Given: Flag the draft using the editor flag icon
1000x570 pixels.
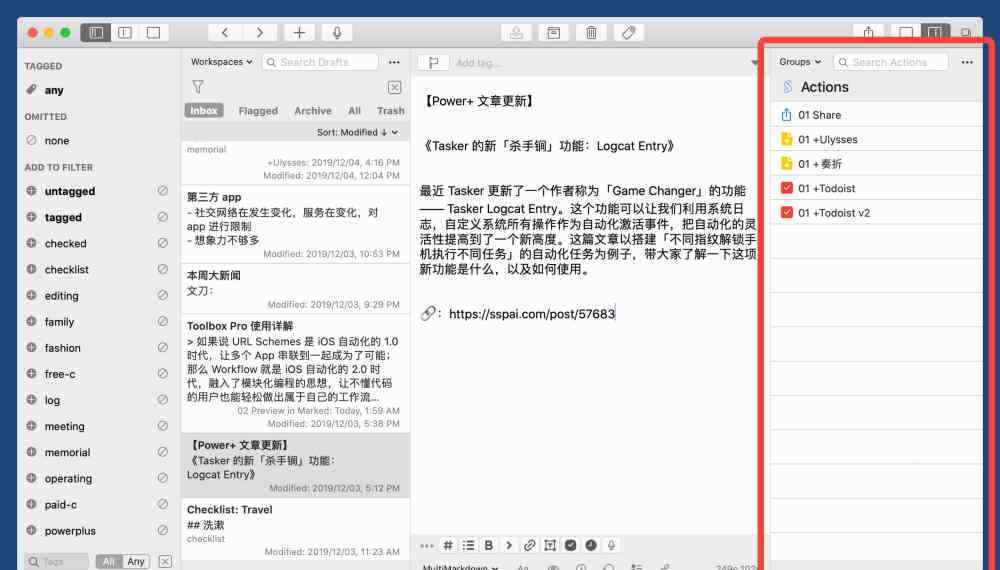Looking at the screenshot, I should [434, 62].
